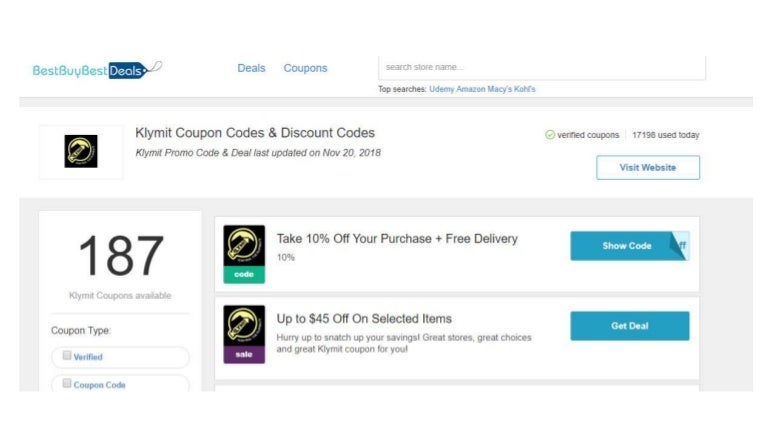This screenshot has height=432, width=768.
Task: Open the Coupons menu item
Action: pyautogui.click(x=305, y=68)
